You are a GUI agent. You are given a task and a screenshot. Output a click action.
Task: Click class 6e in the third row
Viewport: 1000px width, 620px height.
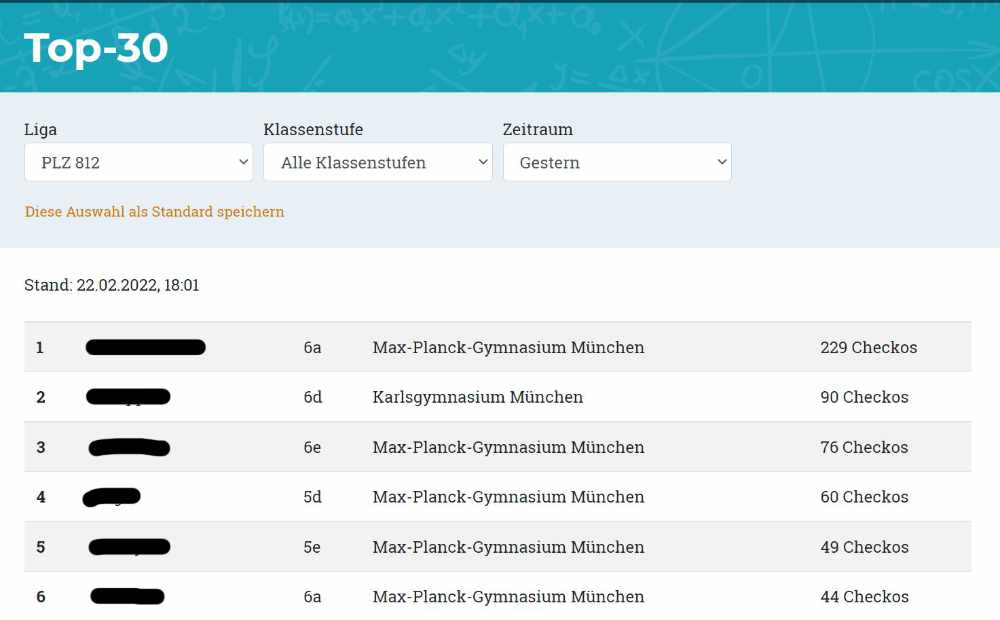(x=312, y=447)
